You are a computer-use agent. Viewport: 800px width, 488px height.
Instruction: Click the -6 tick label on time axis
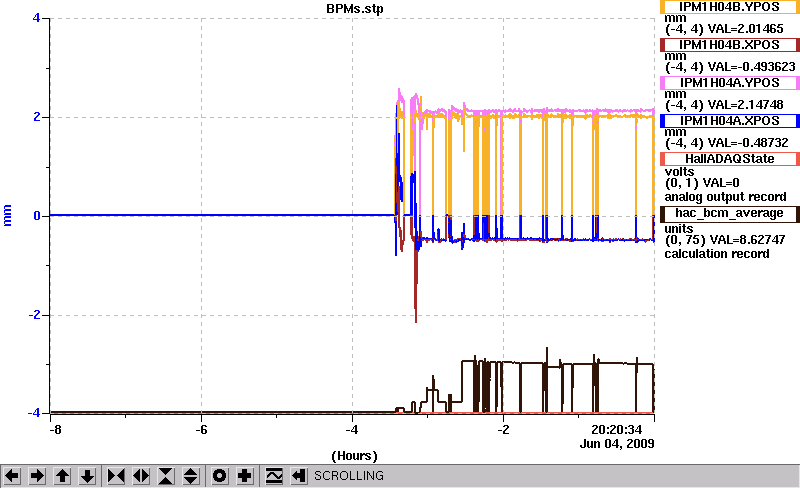click(x=202, y=430)
